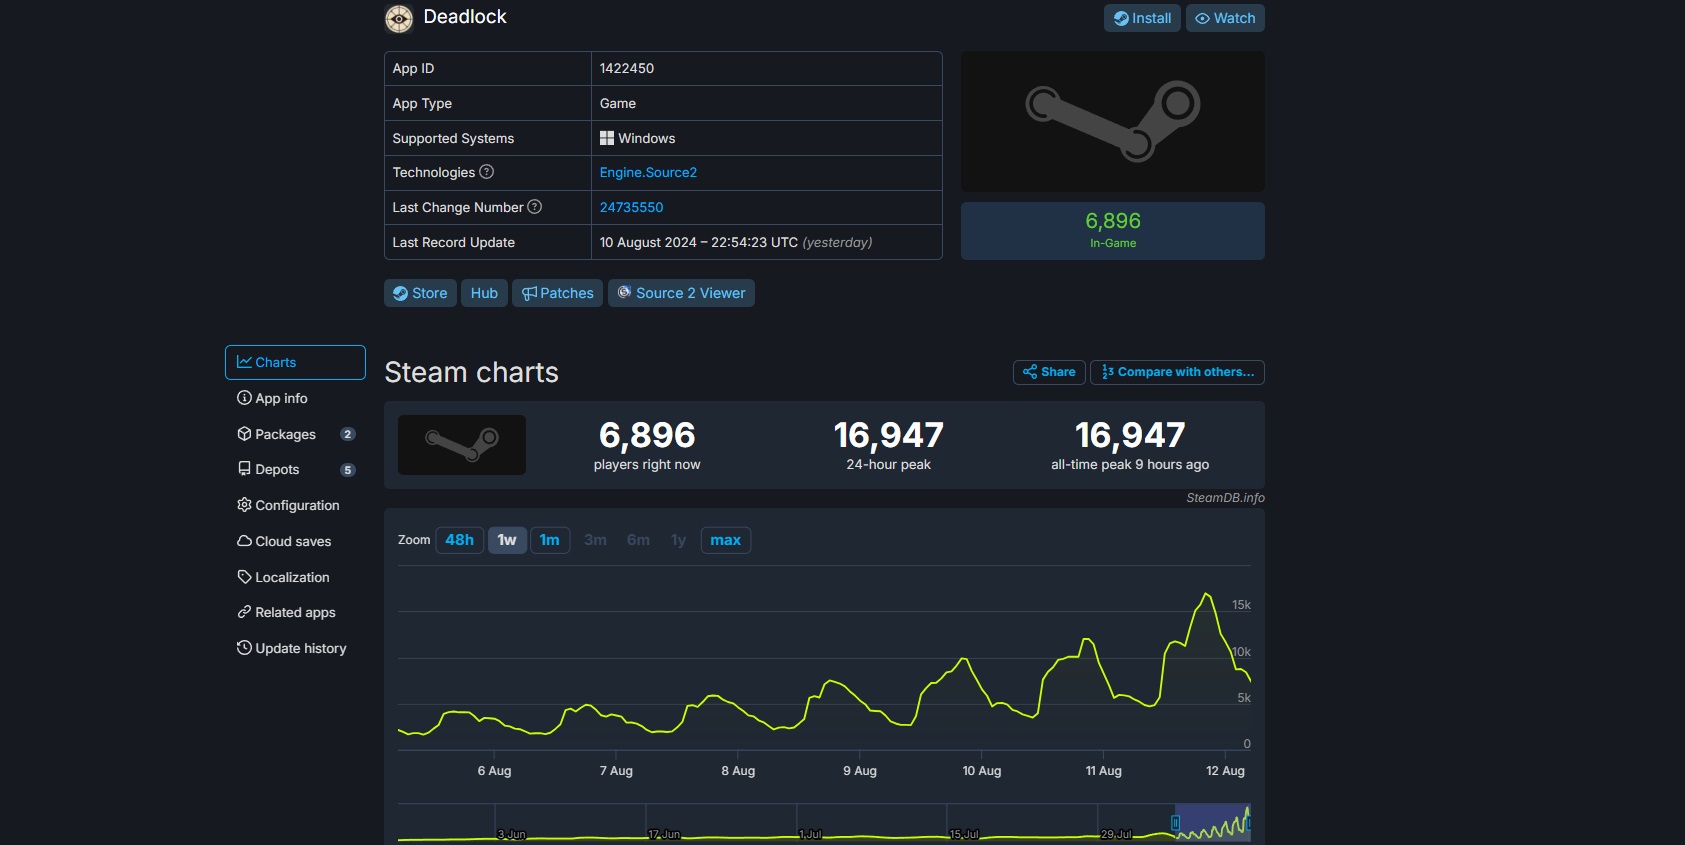Viewport: 1685px width, 845px height.
Task: Open the Cloud saves sidebar tab
Action: point(295,541)
